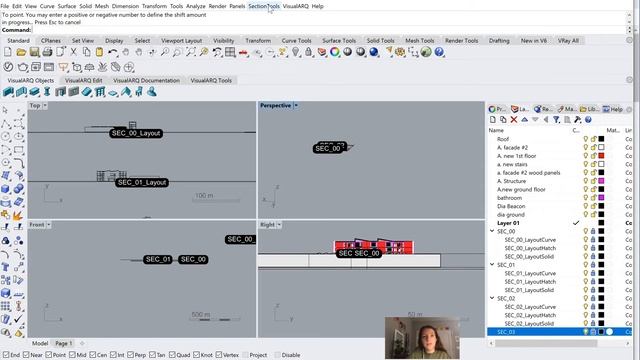Click the light bulb Hide Objects icon
The height and width of the screenshot is (360, 640).
(x=296, y=52)
